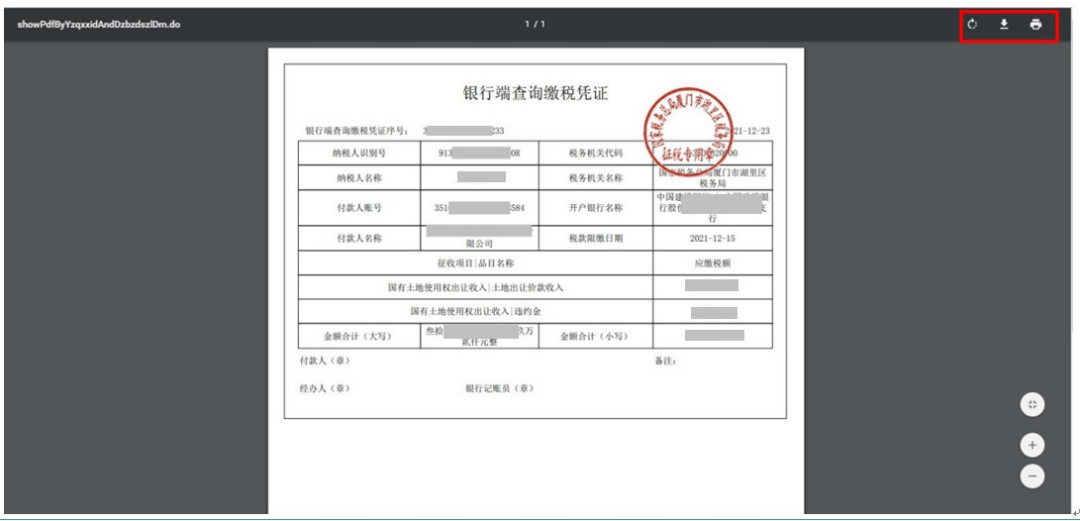Click row 国有土地使用权出让收入|违约金
1080x521 pixels.
(475, 311)
